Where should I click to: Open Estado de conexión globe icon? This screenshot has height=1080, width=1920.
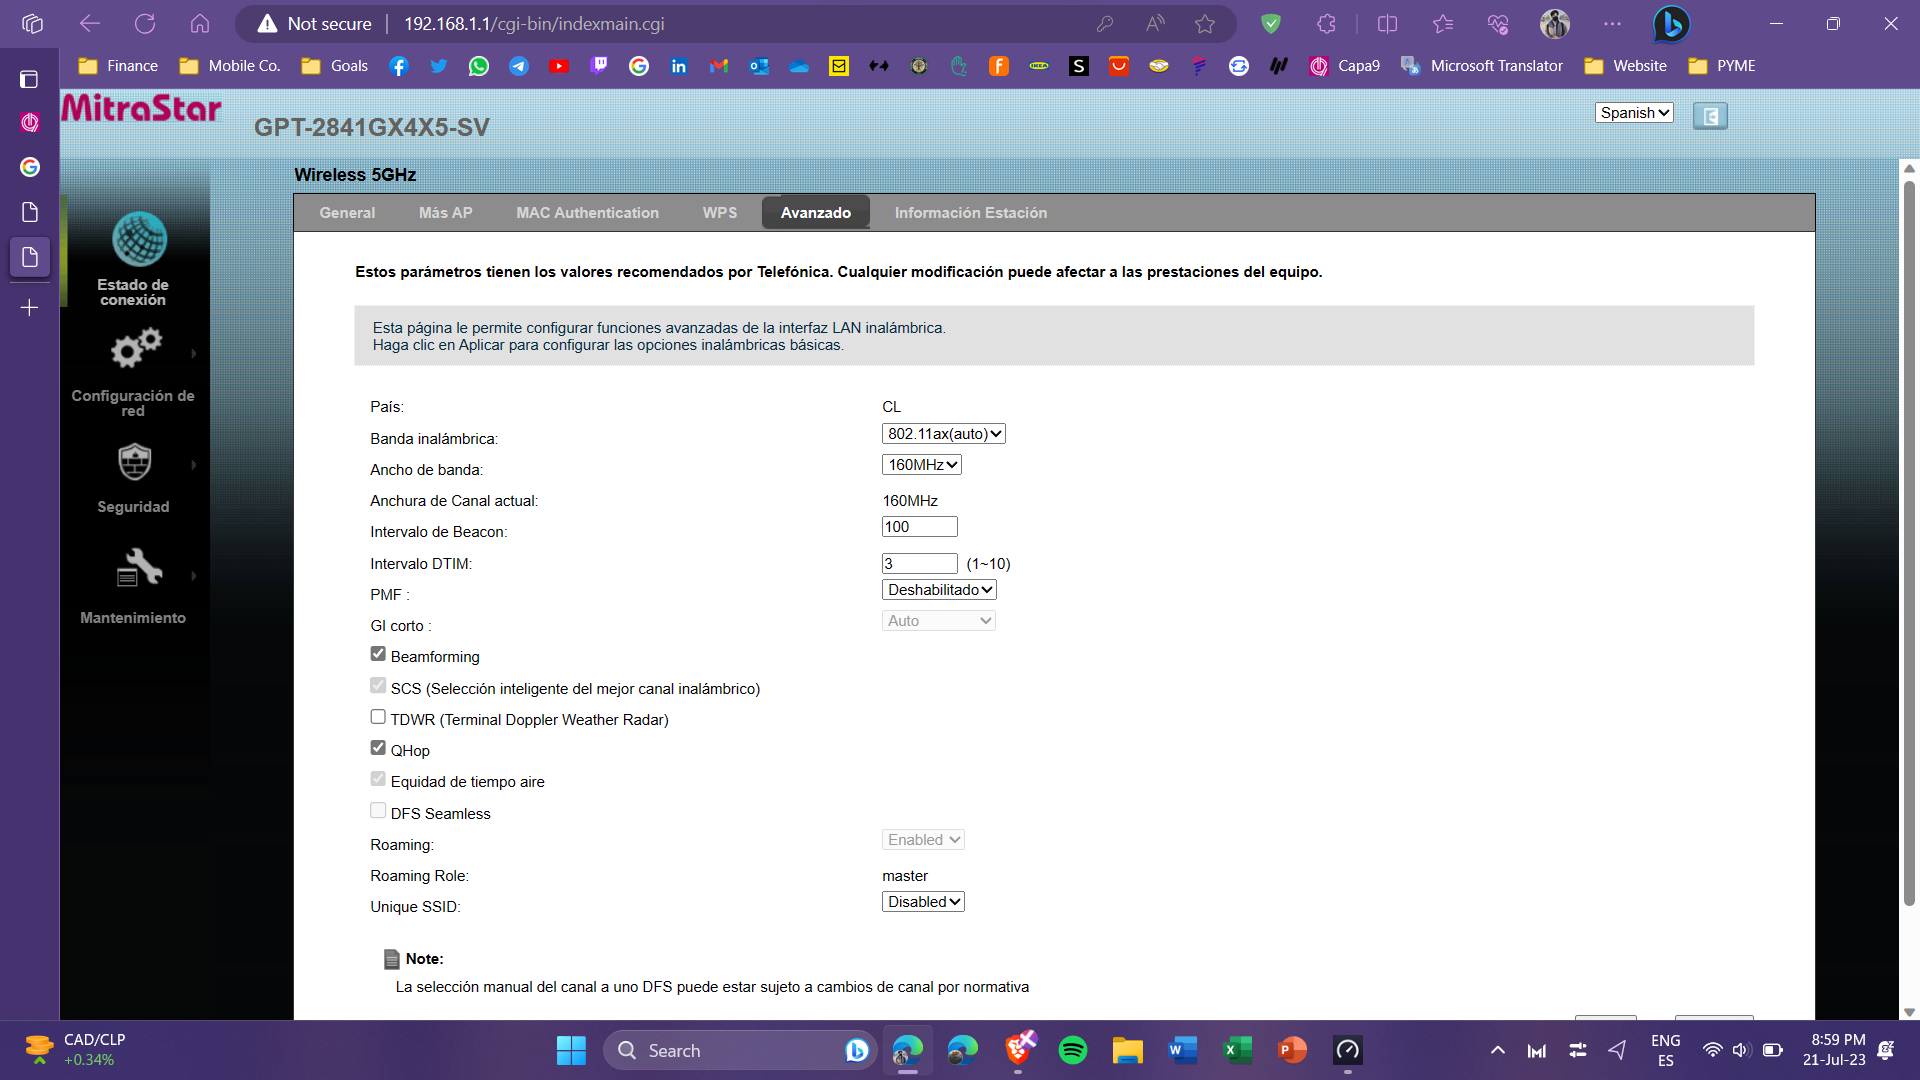tap(139, 239)
